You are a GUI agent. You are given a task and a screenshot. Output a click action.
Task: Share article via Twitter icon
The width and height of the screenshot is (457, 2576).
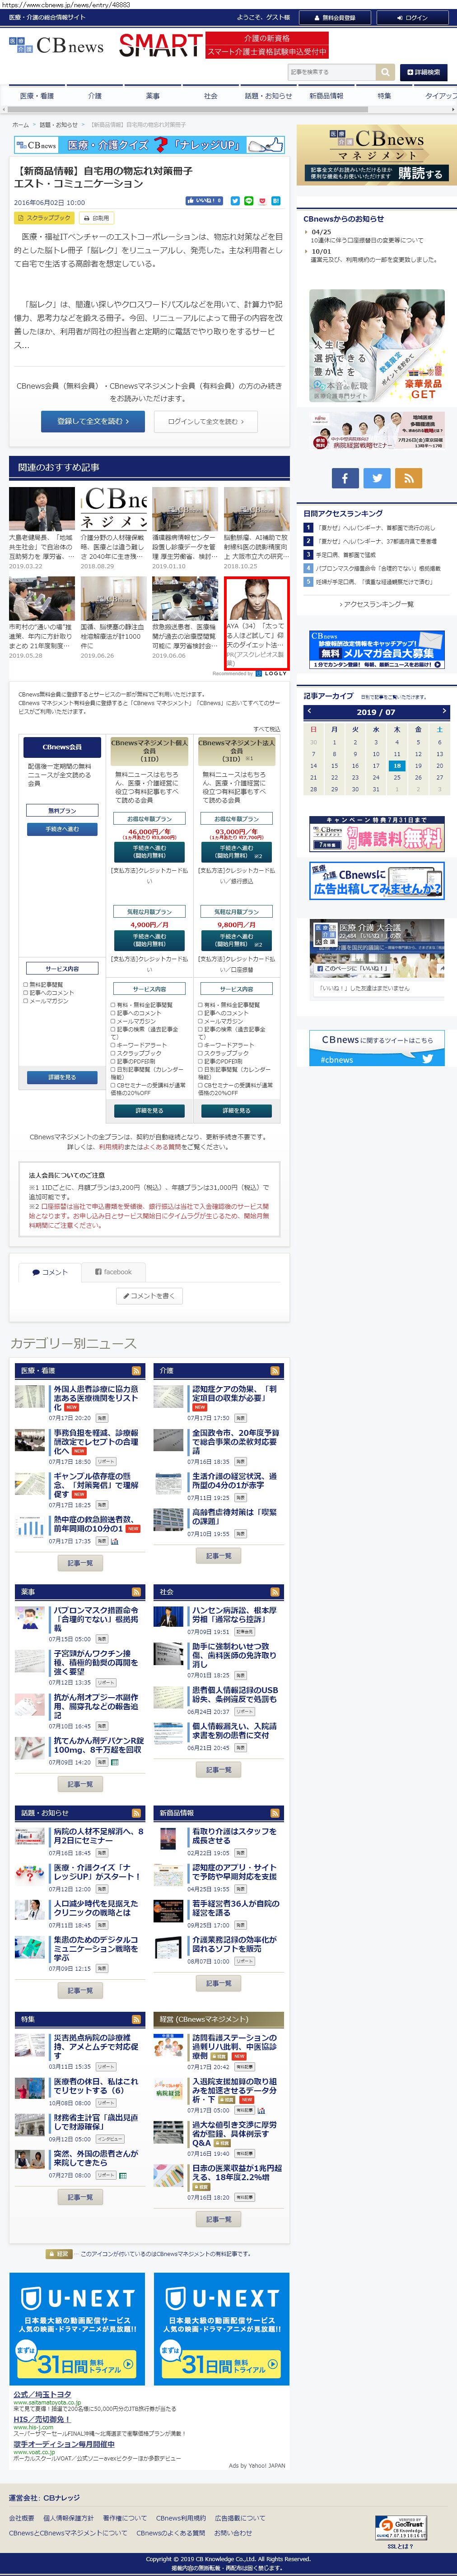(x=235, y=201)
